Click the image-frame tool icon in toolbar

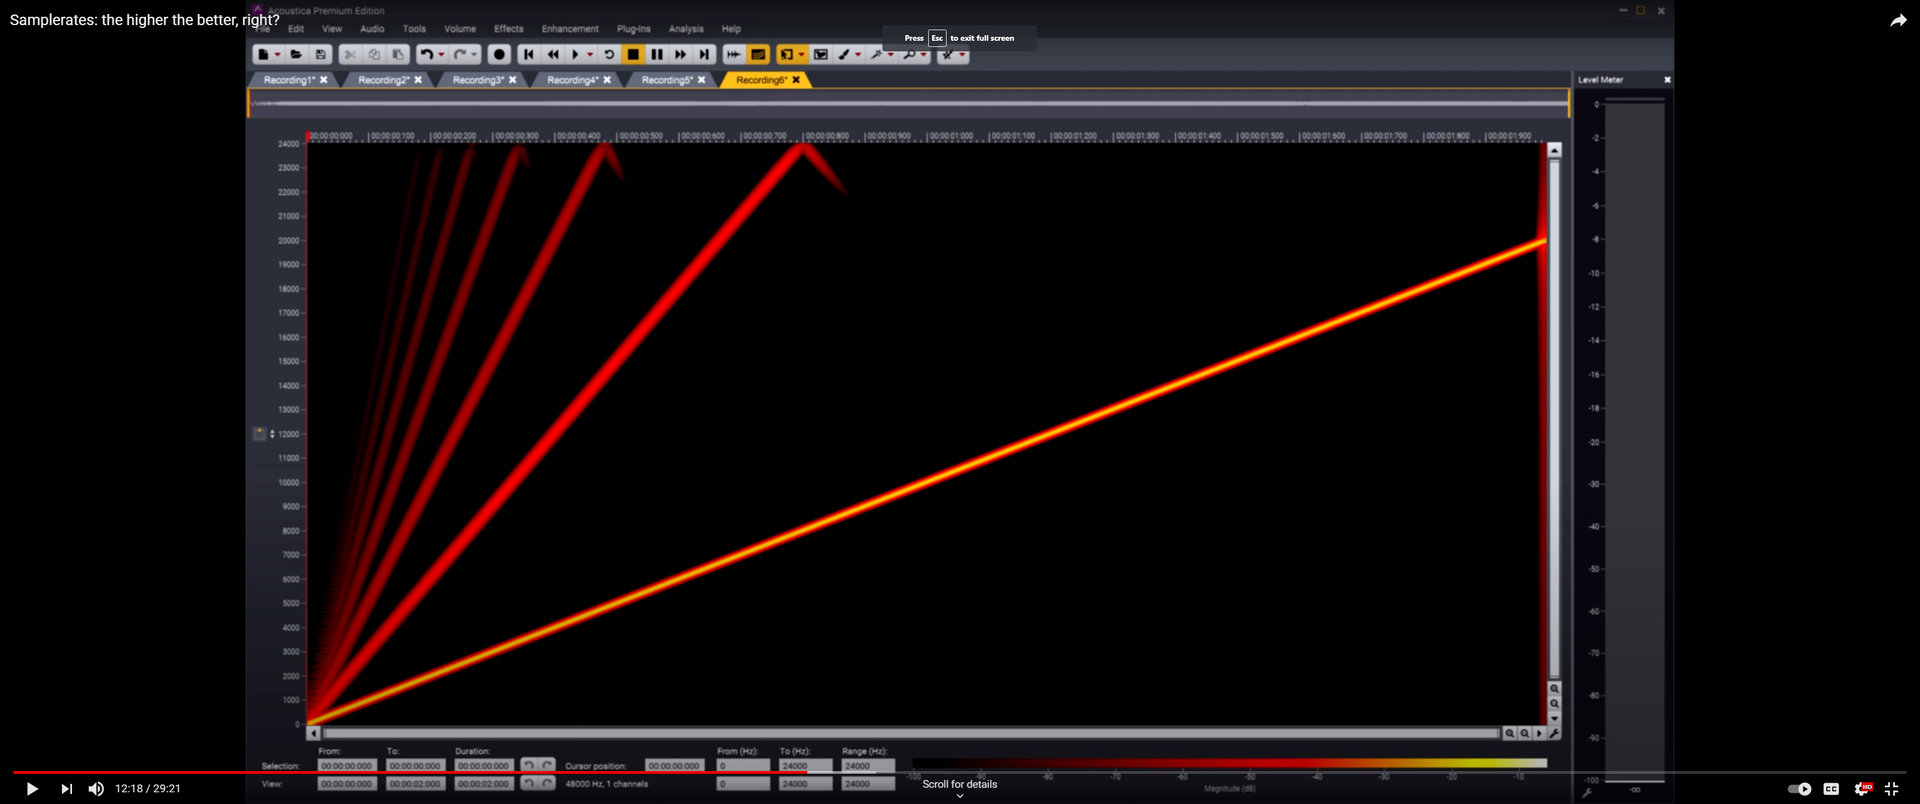point(821,55)
